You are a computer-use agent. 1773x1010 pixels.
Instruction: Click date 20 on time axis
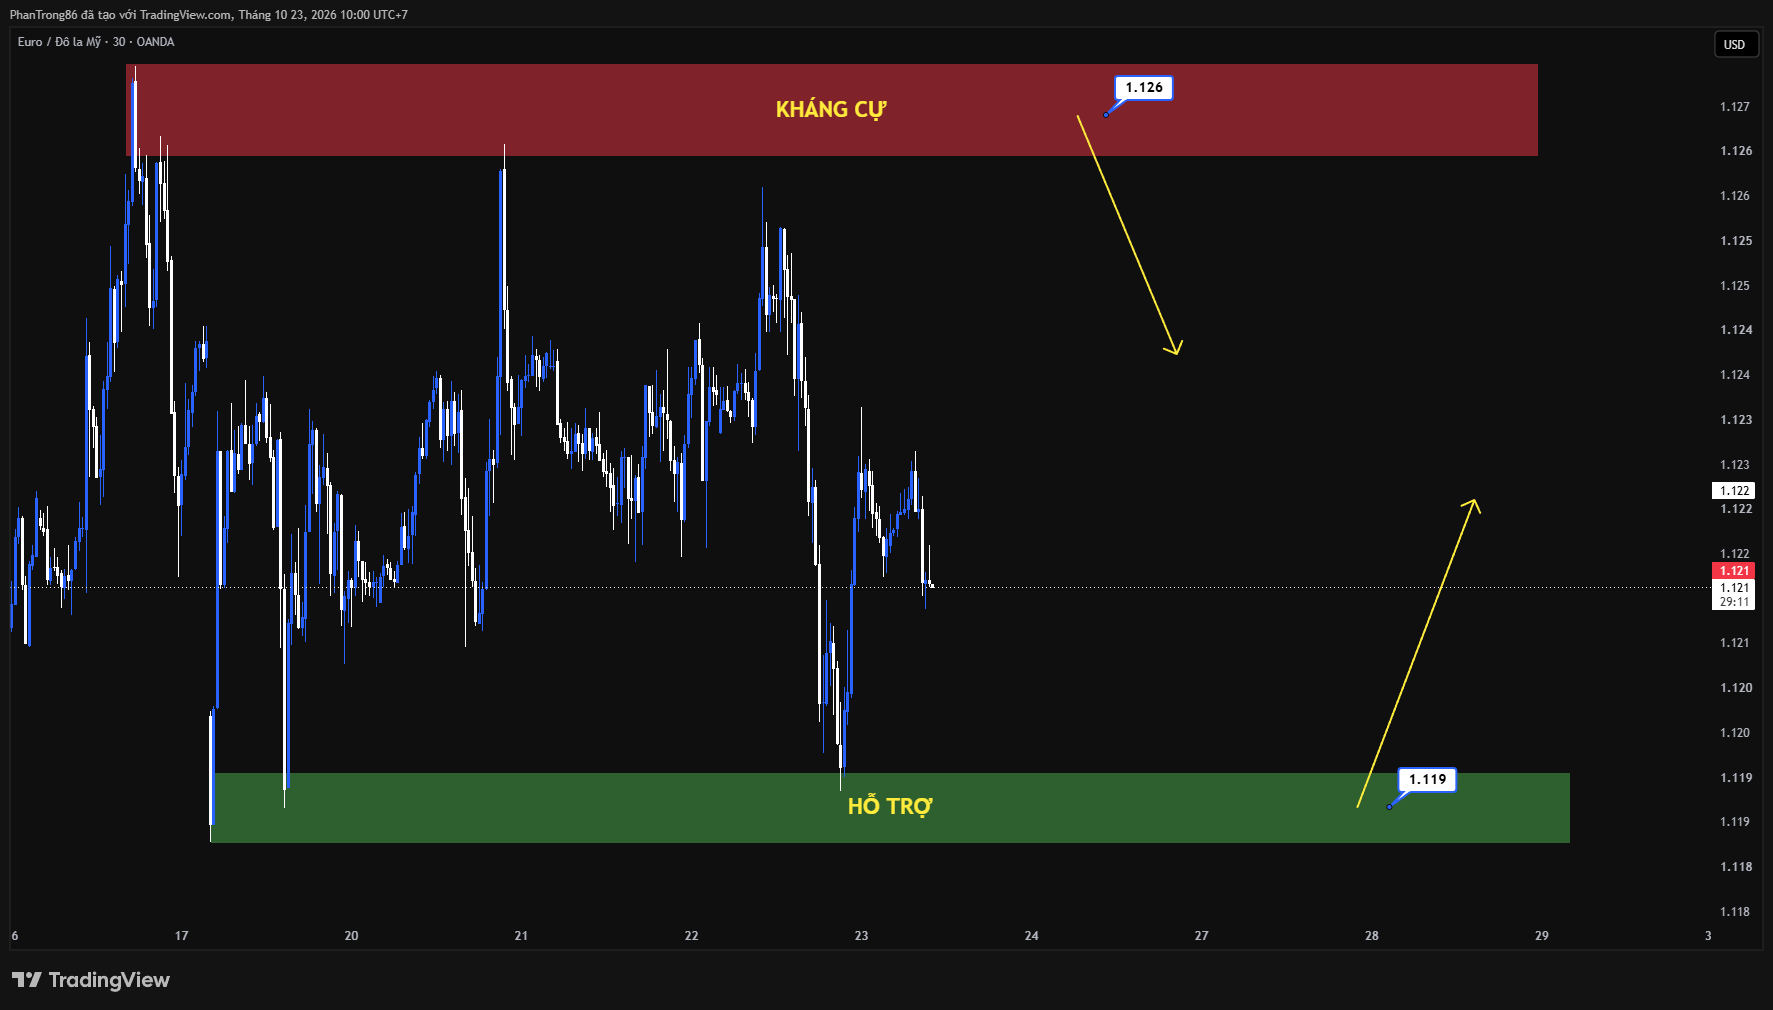tap(351, 936)
